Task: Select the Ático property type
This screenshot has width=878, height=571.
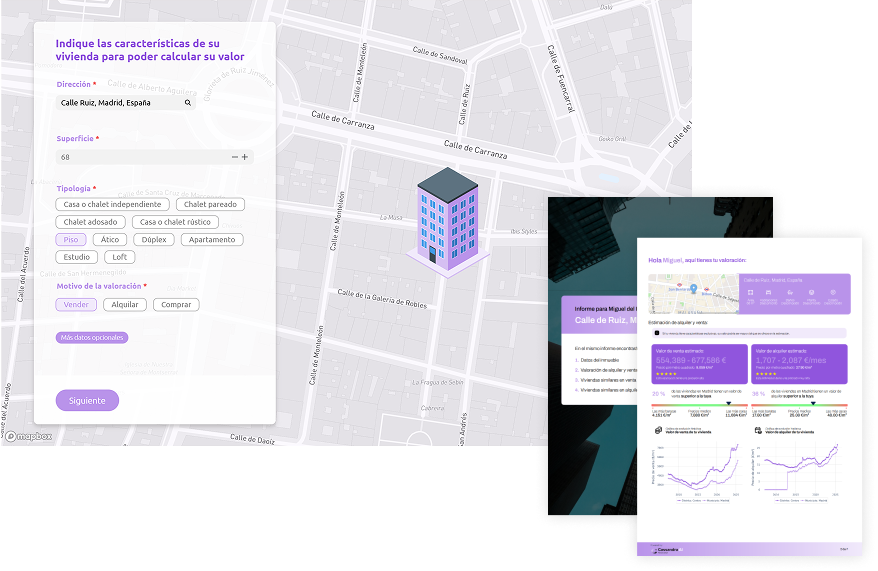Action: coord(110,240)
